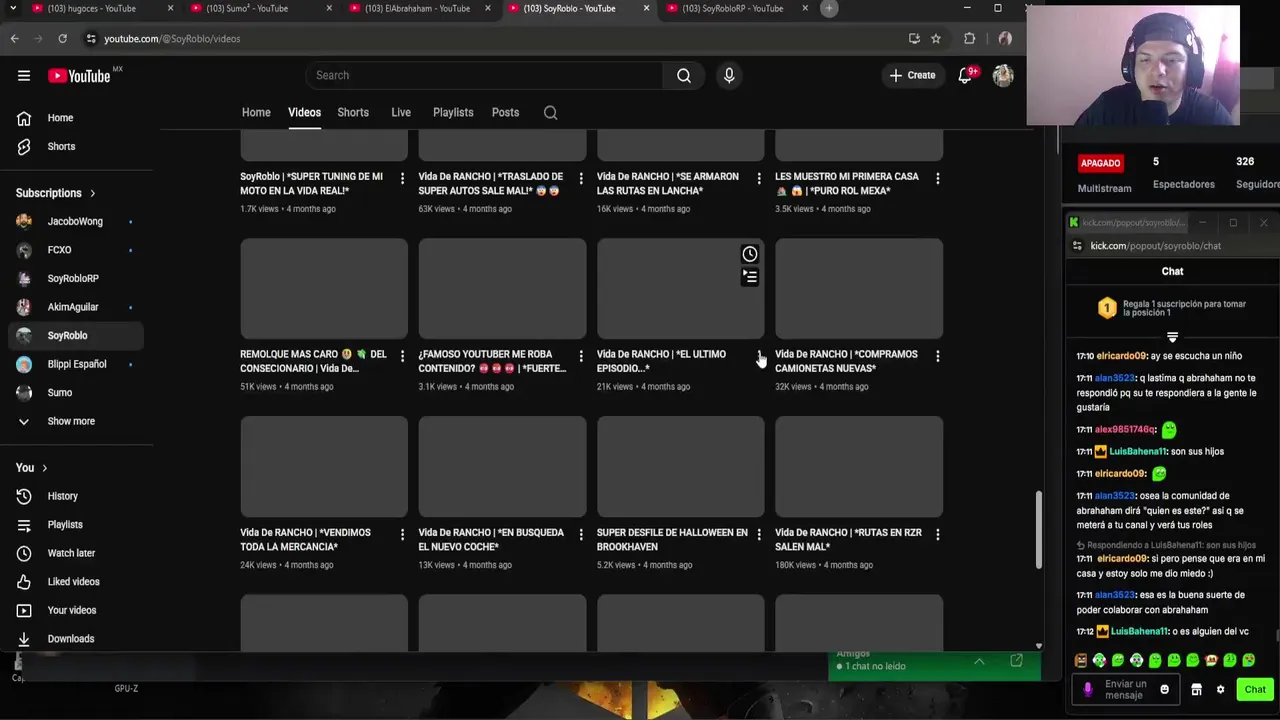Open options for VENDIMOS TODA LA MERCANCIA video
Image resolution: width=1280 pixels, height=720 pixels.
click(402, 534)
